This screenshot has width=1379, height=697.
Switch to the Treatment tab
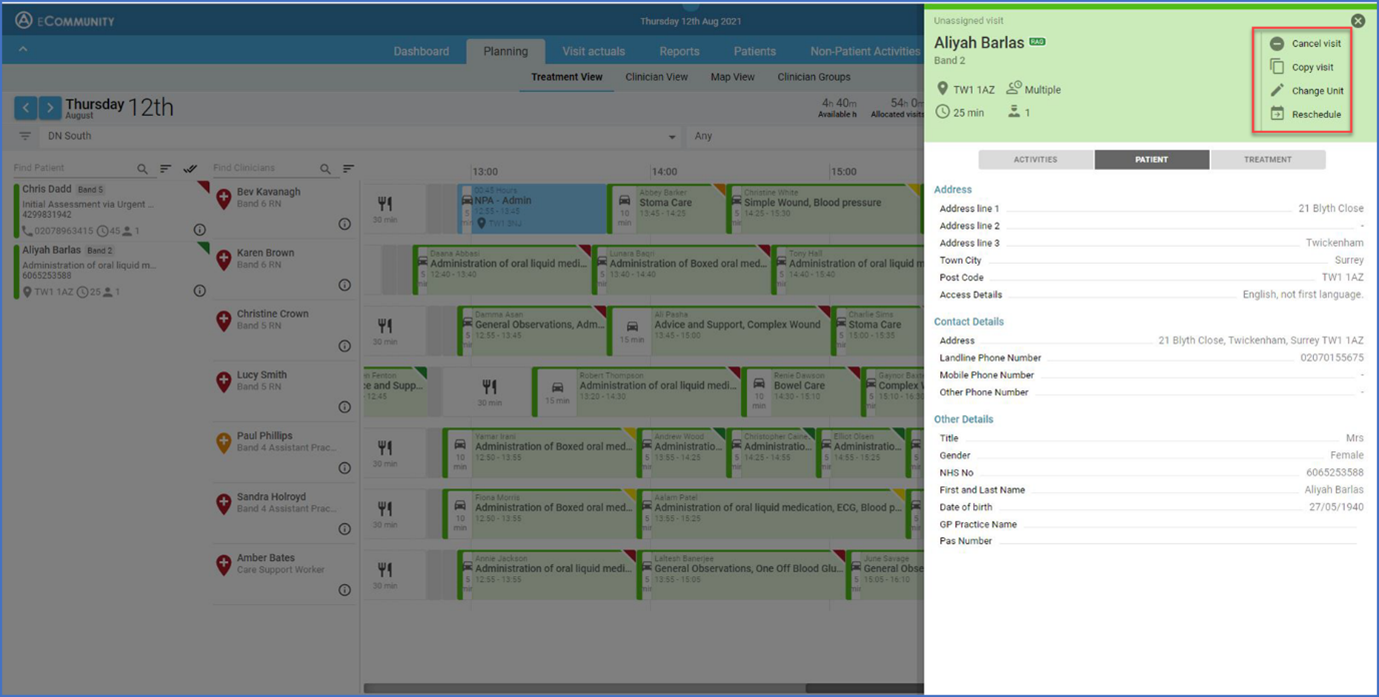click(x=1267, y=160)
